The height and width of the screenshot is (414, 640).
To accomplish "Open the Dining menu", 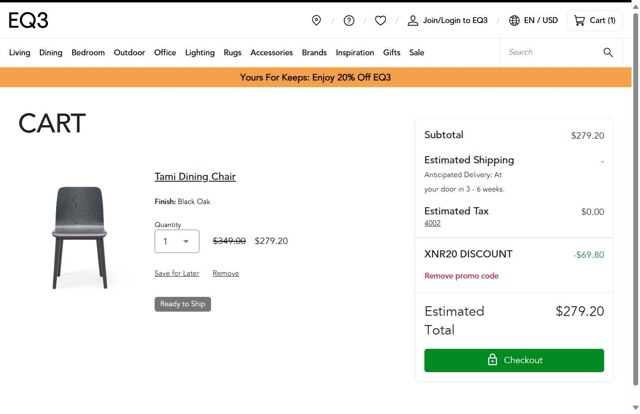I will (x=51, y=52).
